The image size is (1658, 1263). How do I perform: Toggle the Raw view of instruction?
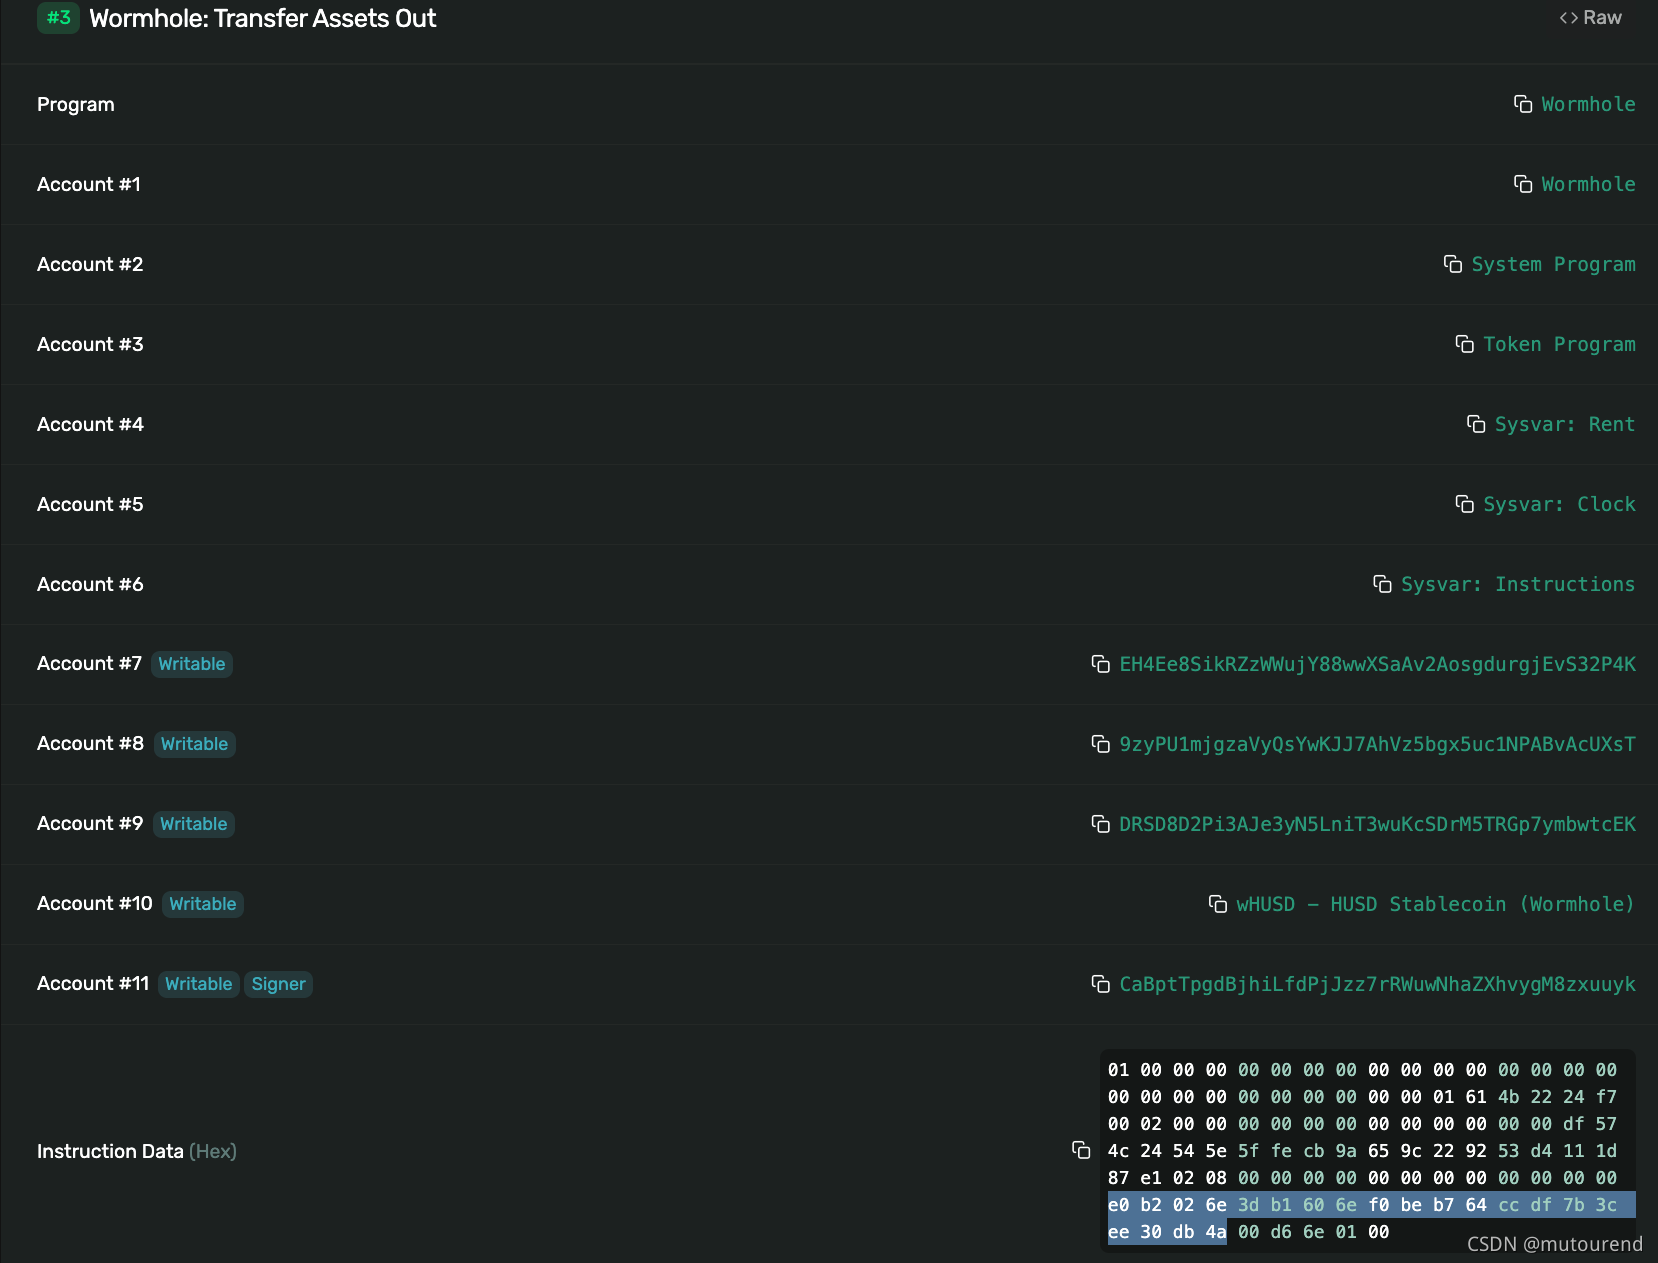pyautogui.click(x=1591, y=18)
